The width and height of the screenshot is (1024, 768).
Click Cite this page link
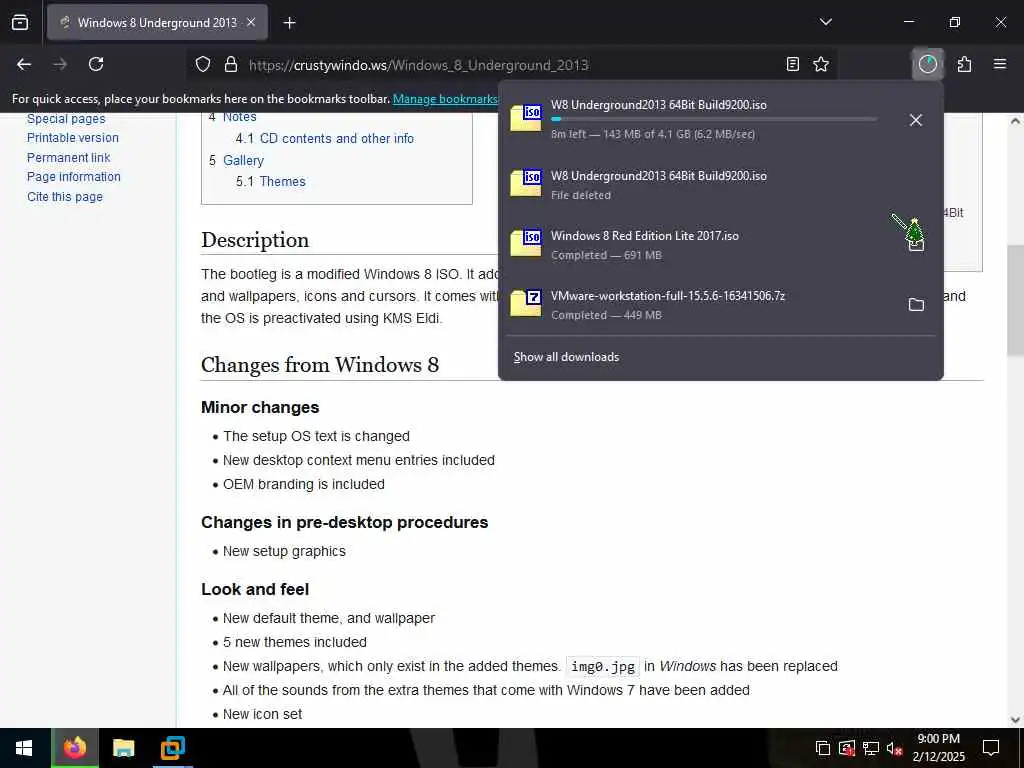(x=65, y=197)
